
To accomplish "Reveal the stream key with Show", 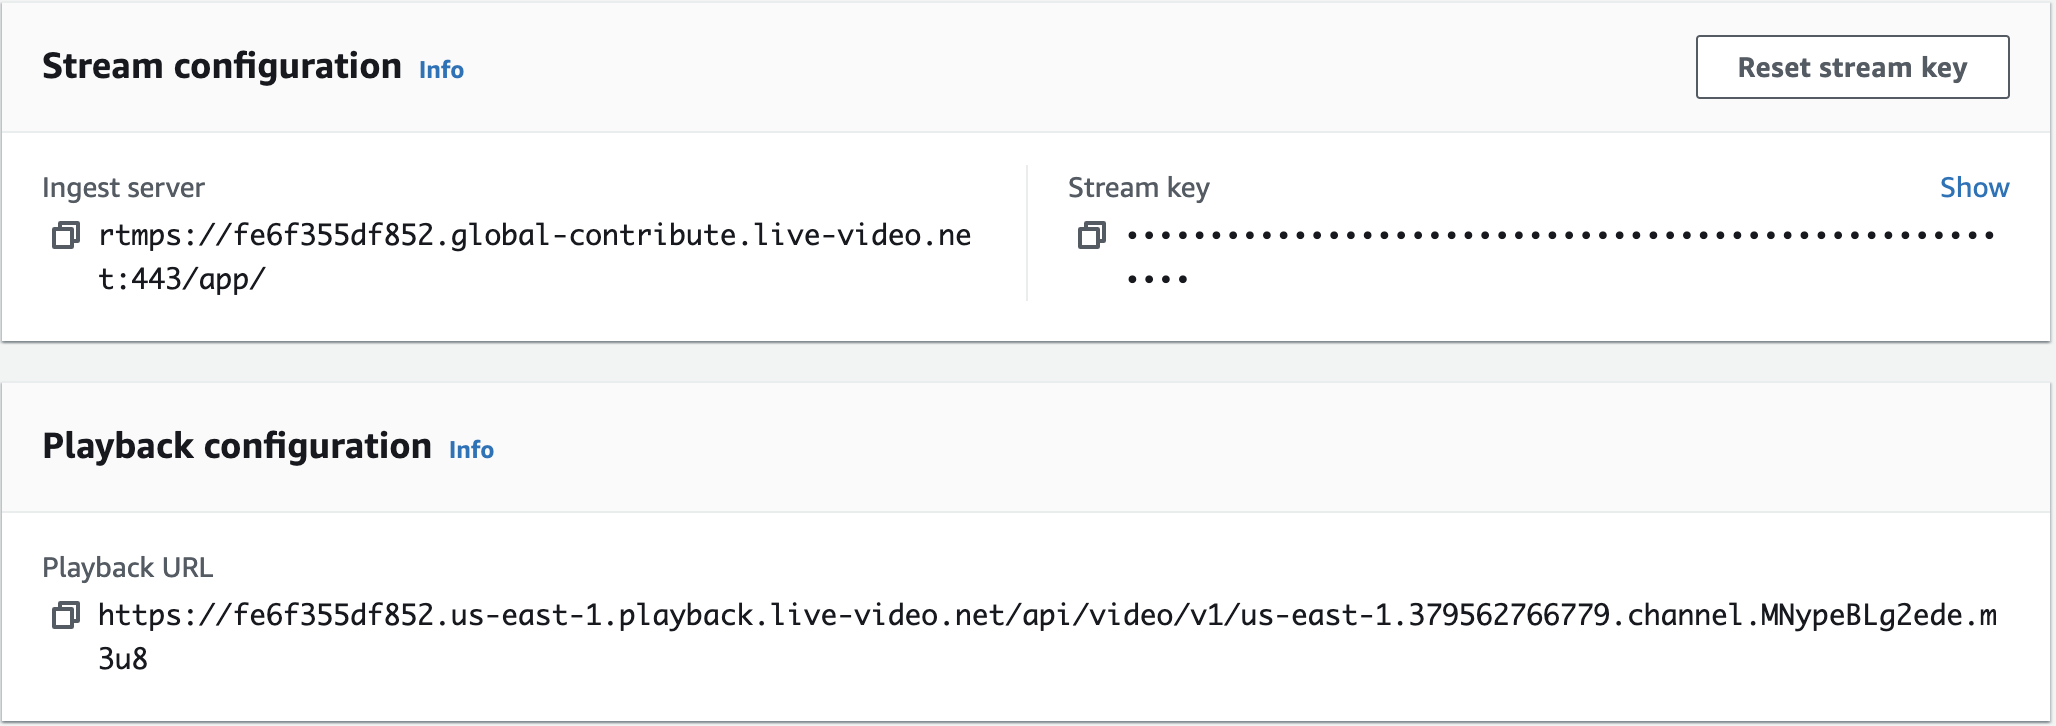I will click(1974, 188).
